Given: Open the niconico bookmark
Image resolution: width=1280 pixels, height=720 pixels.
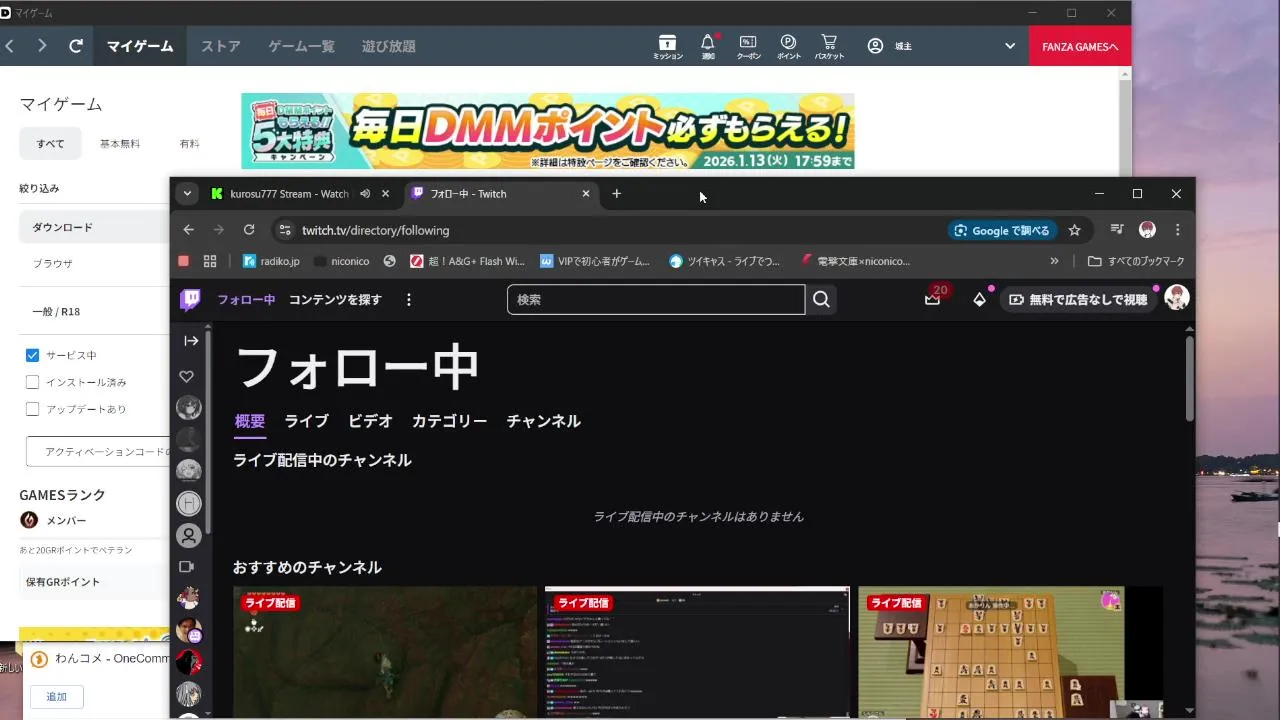Looking at the screenshot, I should point(340,261).
